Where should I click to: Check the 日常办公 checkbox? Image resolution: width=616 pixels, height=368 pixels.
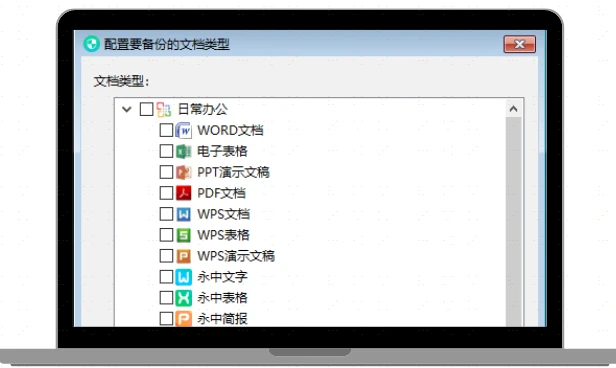click(x=147, y=109)
